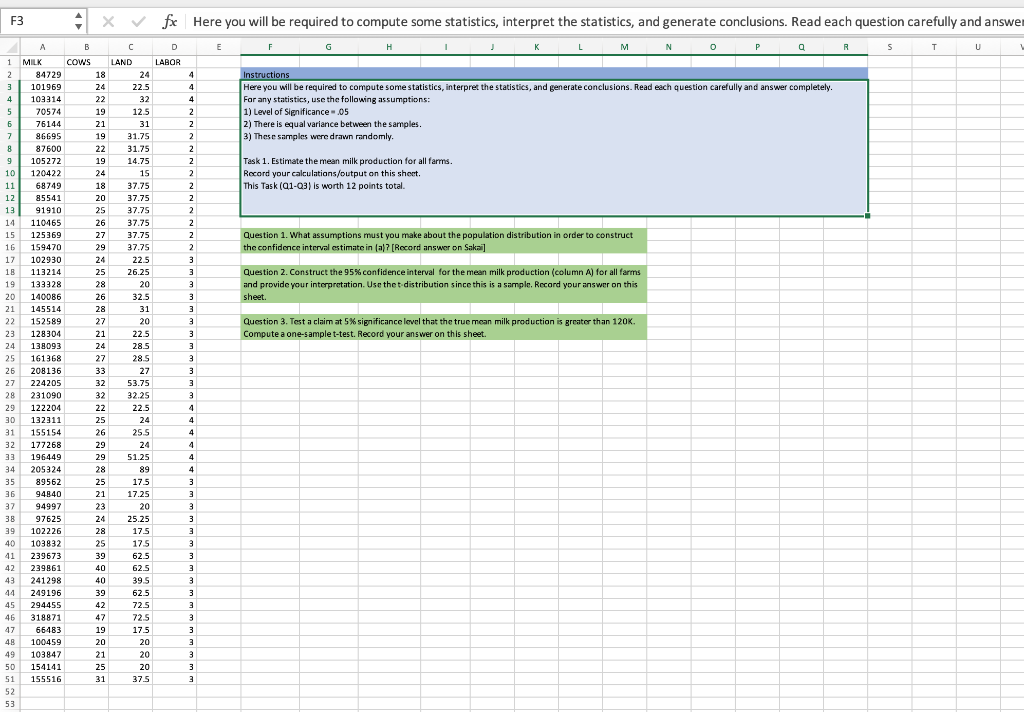
Task: Select milk value 155516
Action: [42, 679]
